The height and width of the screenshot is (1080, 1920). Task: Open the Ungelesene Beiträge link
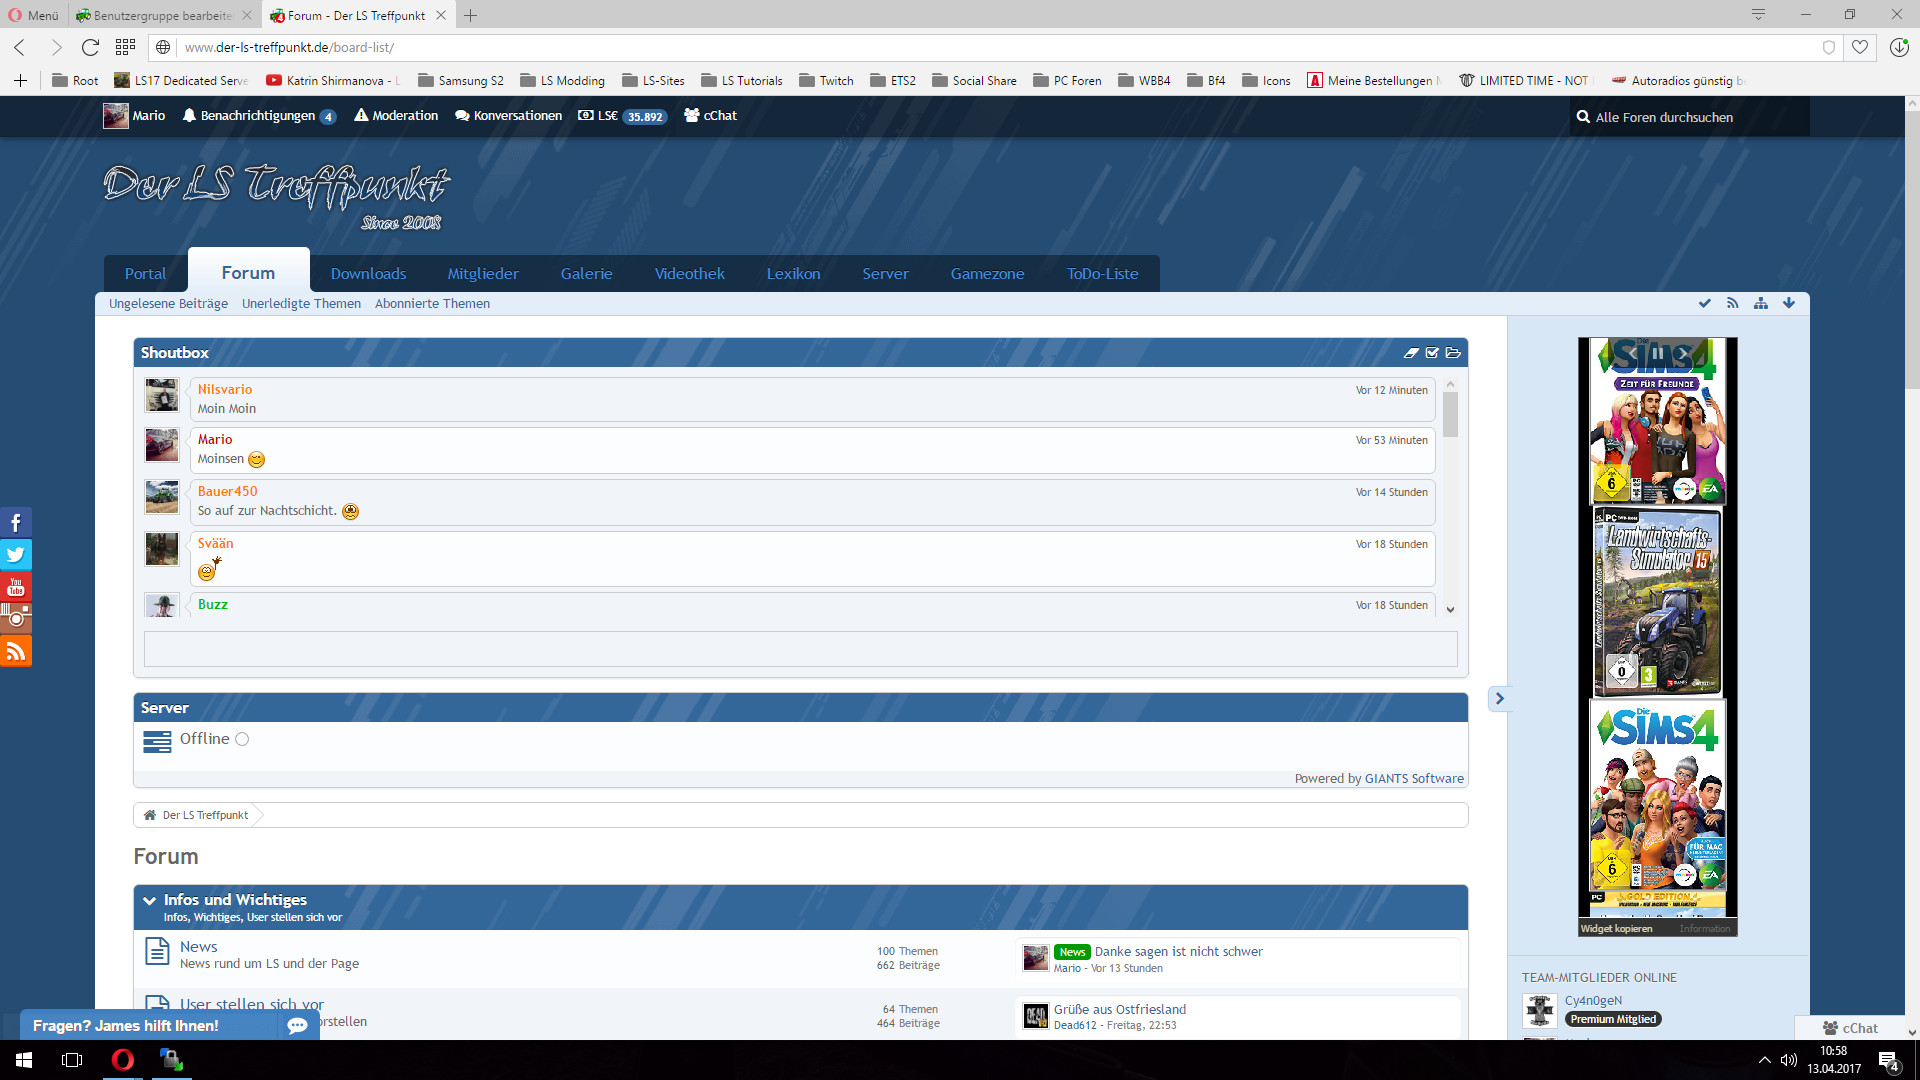point(168,304)
